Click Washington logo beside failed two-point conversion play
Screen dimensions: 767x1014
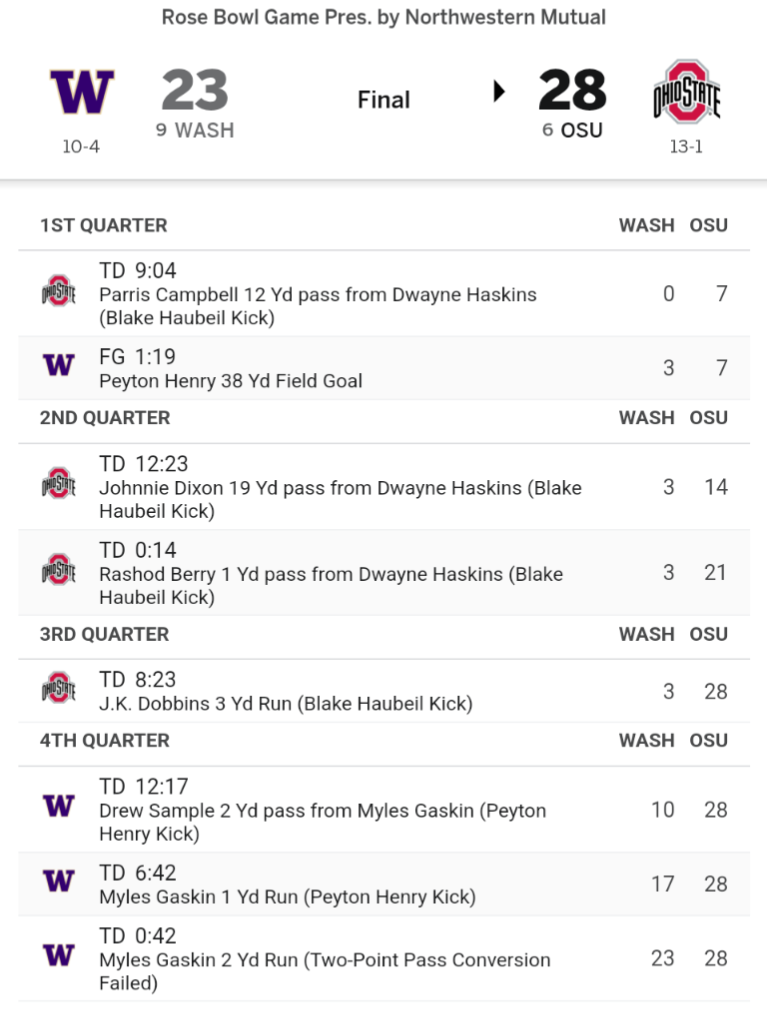pos(58,957)
